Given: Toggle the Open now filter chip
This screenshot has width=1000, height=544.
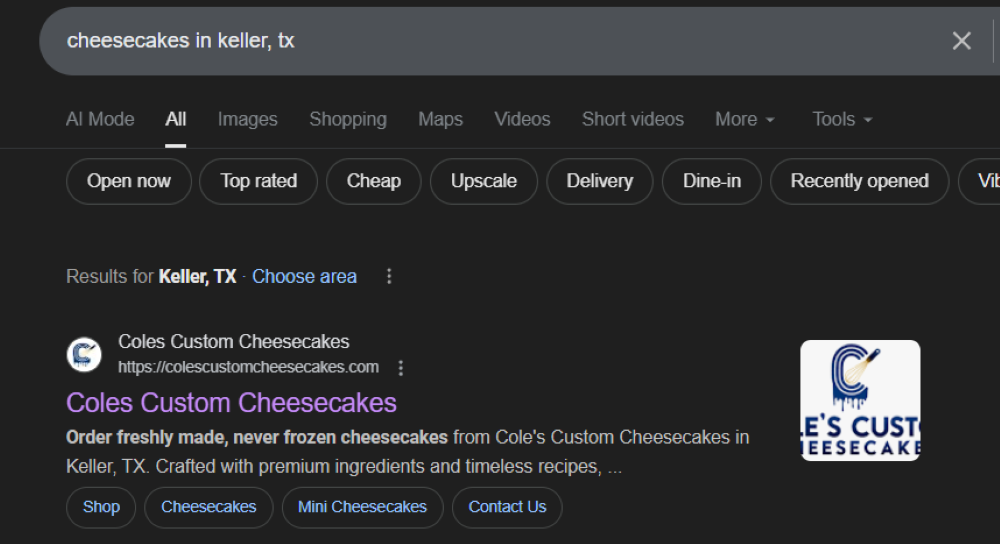Looking at the screenshot, I should click(129, 181).
